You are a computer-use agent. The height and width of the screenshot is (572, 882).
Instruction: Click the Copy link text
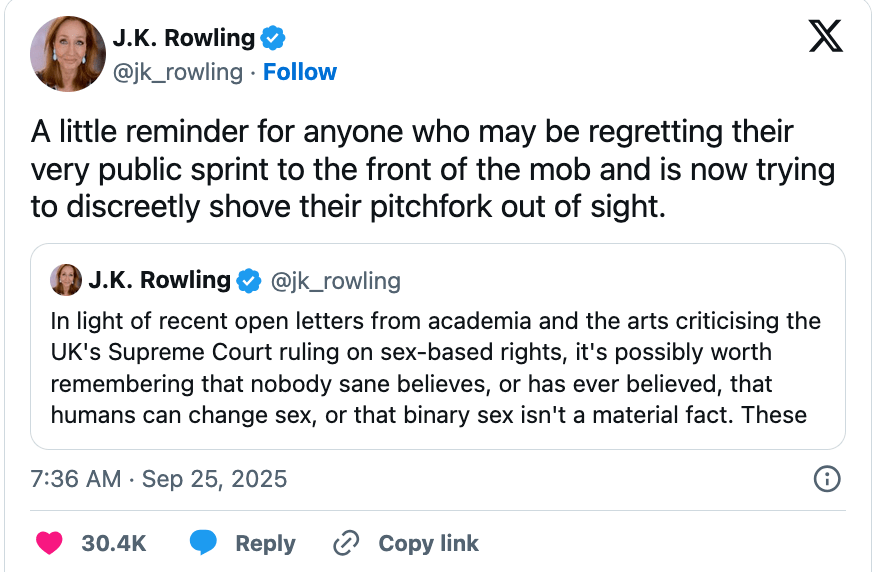pyautogui.click(x=428, y=543)
